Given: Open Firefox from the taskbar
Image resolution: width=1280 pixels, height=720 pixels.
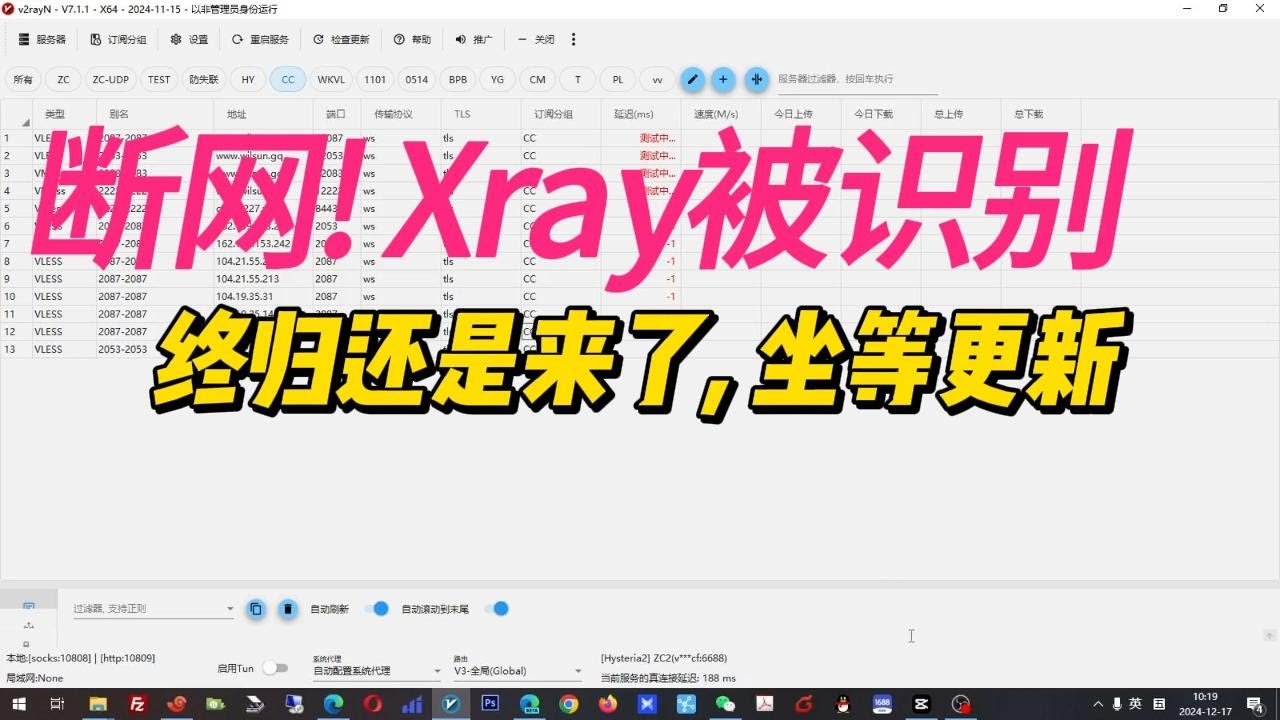Looking at the screenshot, I should tap(608, 704).
